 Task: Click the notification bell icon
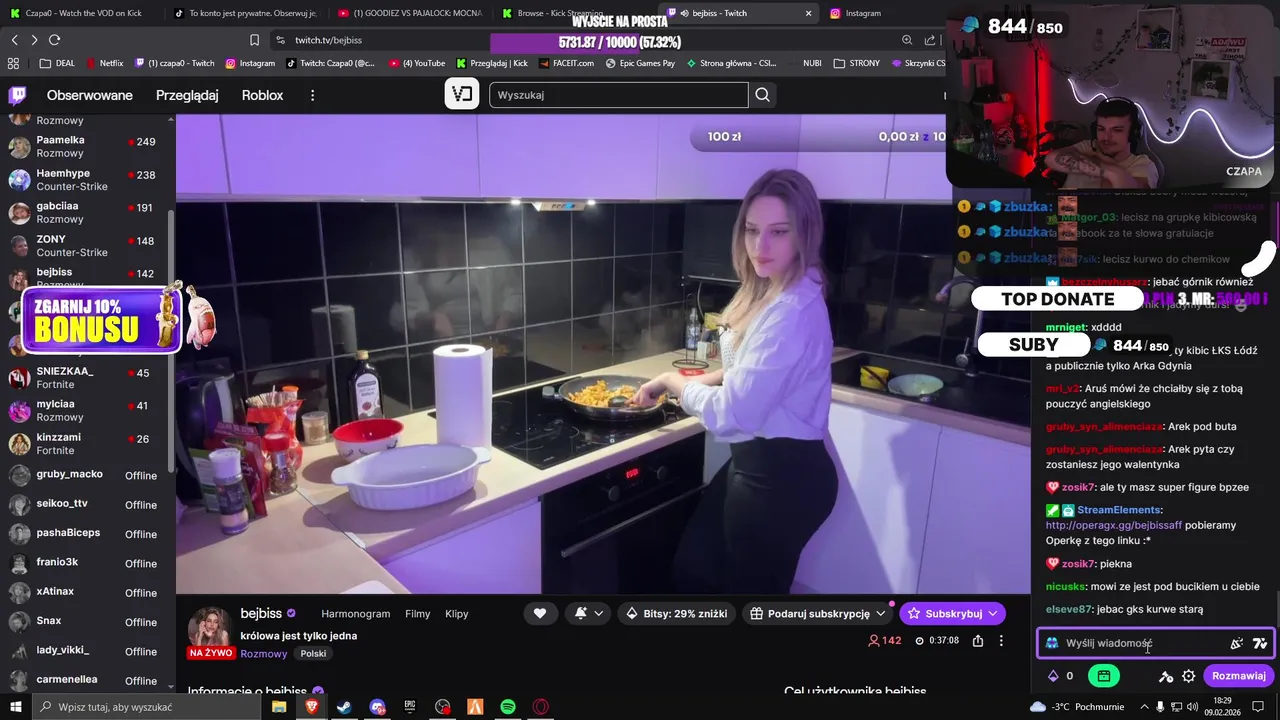point(581,613)
